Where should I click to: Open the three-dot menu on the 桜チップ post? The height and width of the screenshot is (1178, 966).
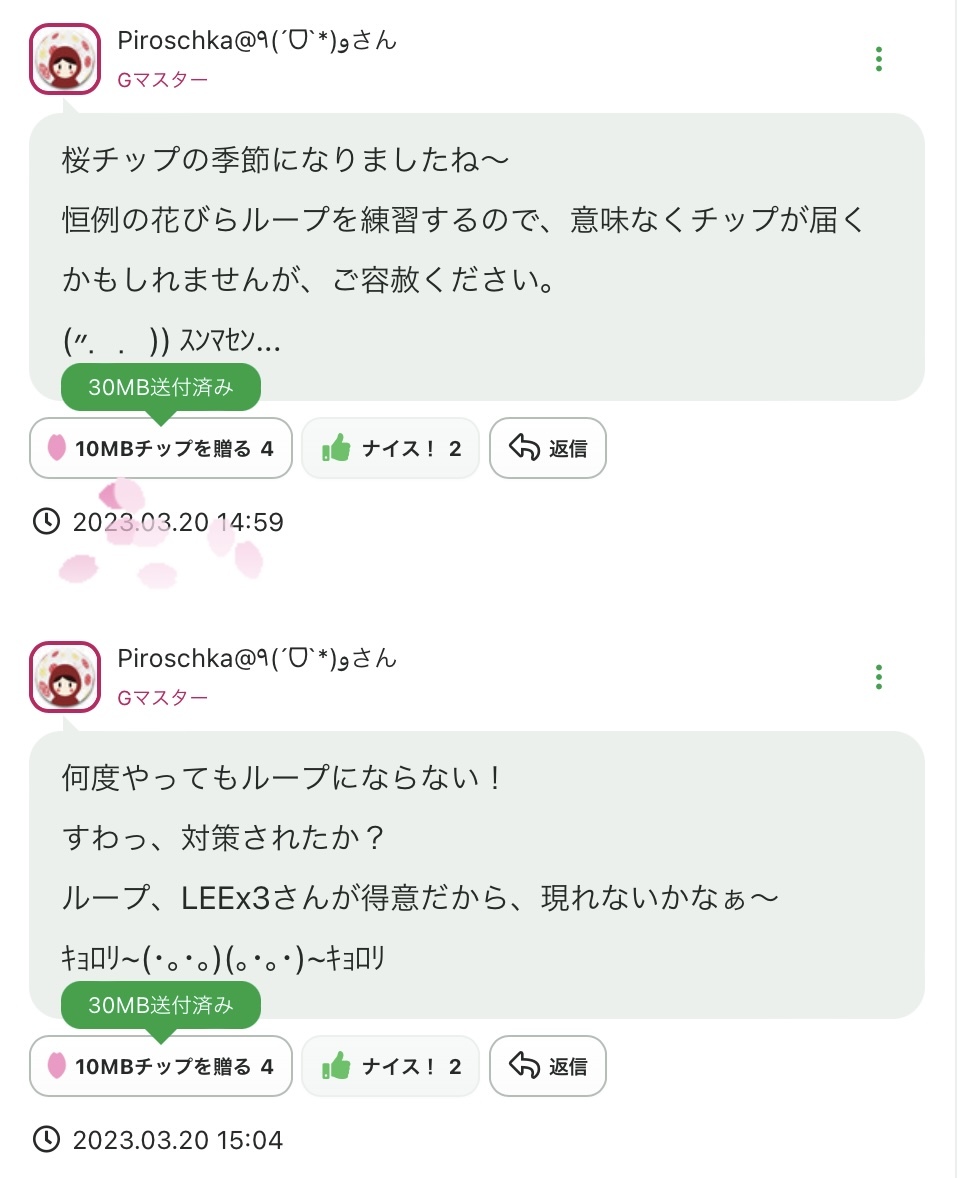tap(878, 59)
